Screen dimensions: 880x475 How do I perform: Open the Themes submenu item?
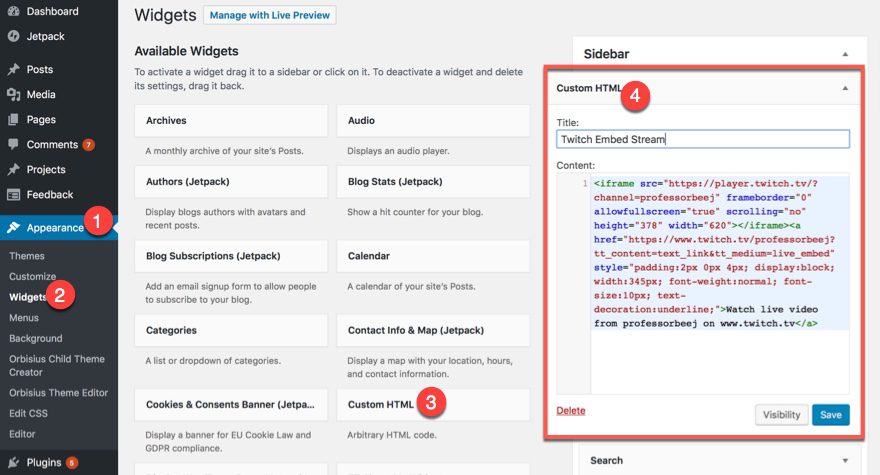click(27, 256)
